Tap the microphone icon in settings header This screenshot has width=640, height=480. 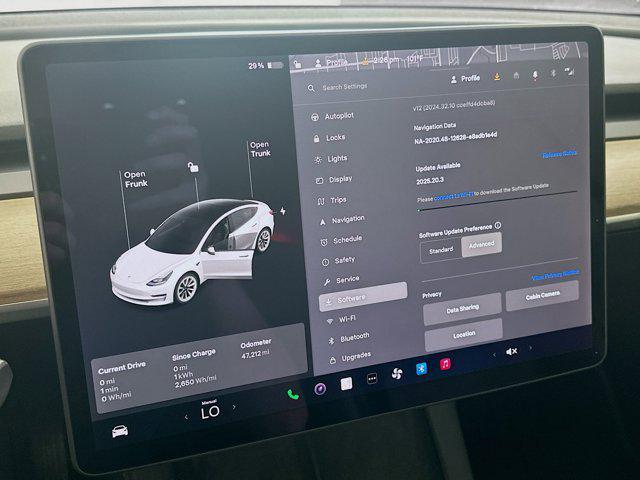(535, 75)
